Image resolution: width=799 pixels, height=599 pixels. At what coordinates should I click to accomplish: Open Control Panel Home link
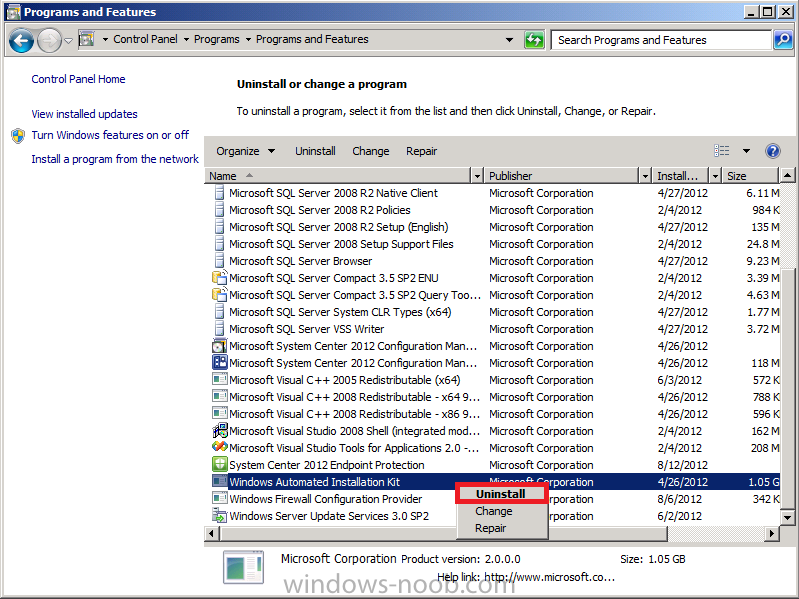click(78, 79)
